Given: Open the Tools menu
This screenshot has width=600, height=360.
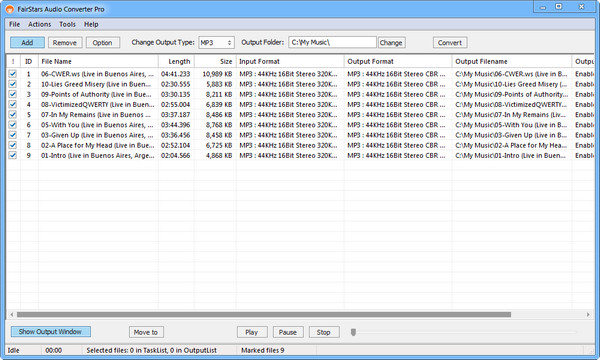Looking at the screenshot, I should (67, 24).
